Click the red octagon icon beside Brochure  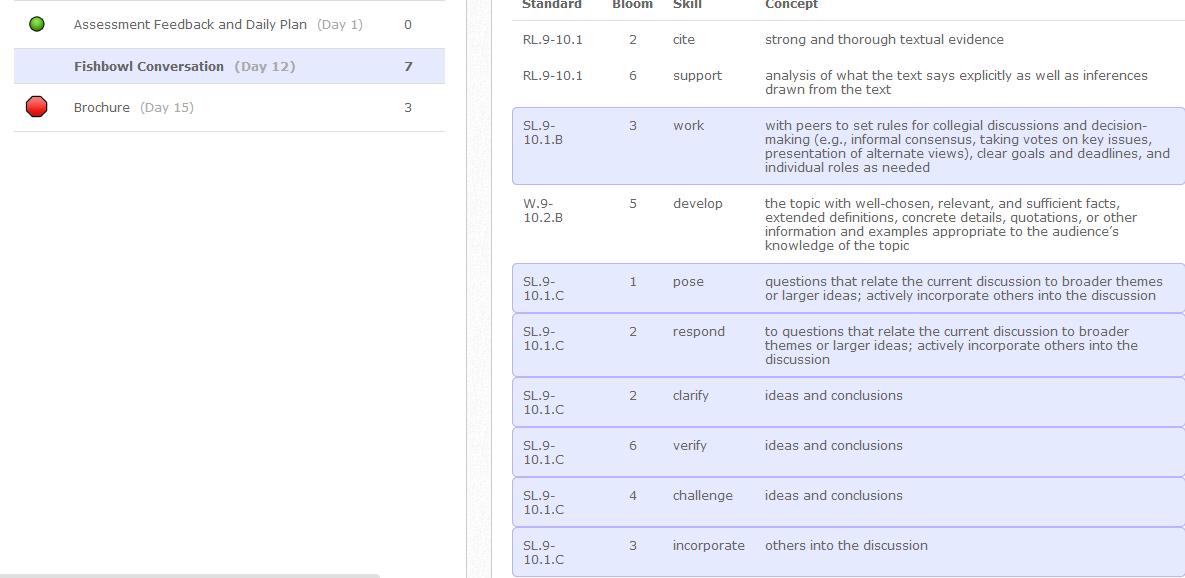[36, 107]
